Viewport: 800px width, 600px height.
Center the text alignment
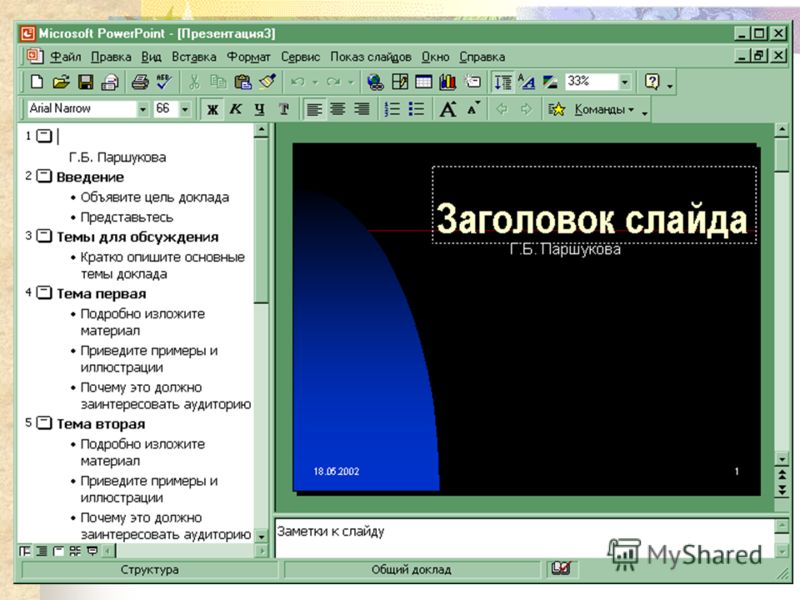(x=338, y=109)
